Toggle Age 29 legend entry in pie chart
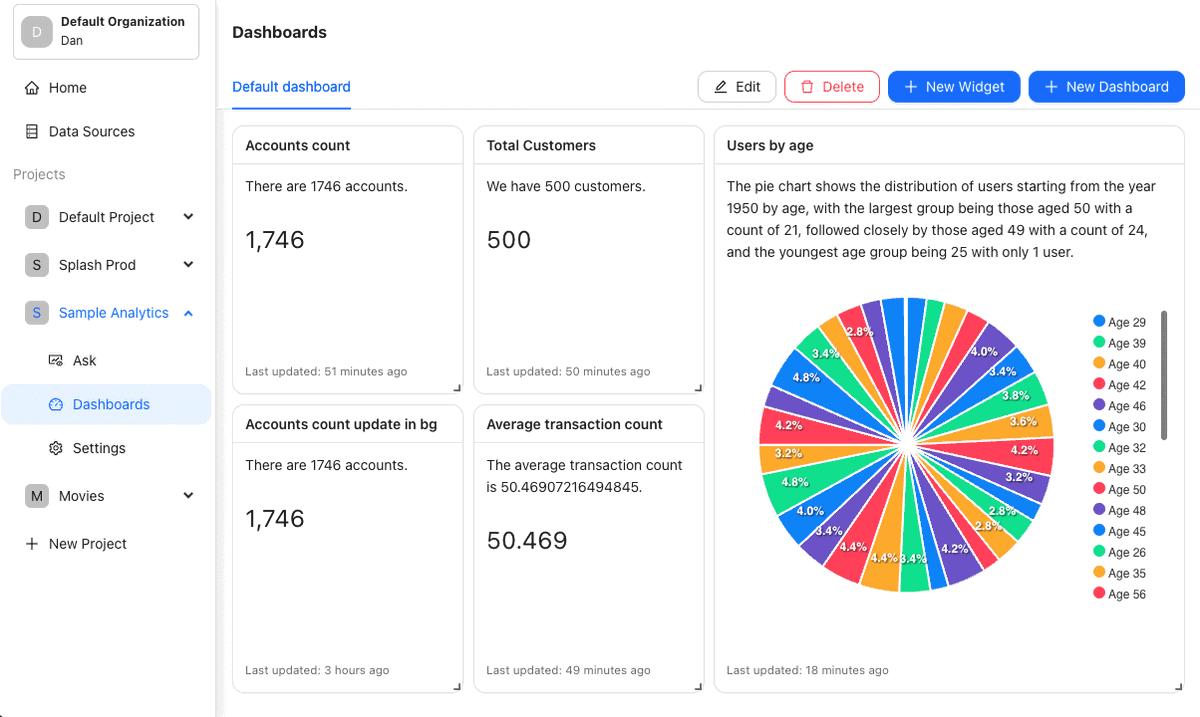 (x=1120, y=322)
